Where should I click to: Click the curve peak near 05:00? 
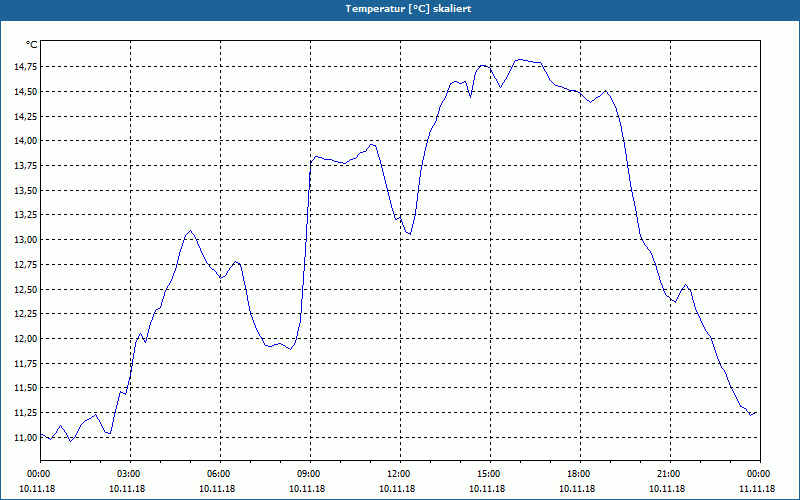coord(190,231)
